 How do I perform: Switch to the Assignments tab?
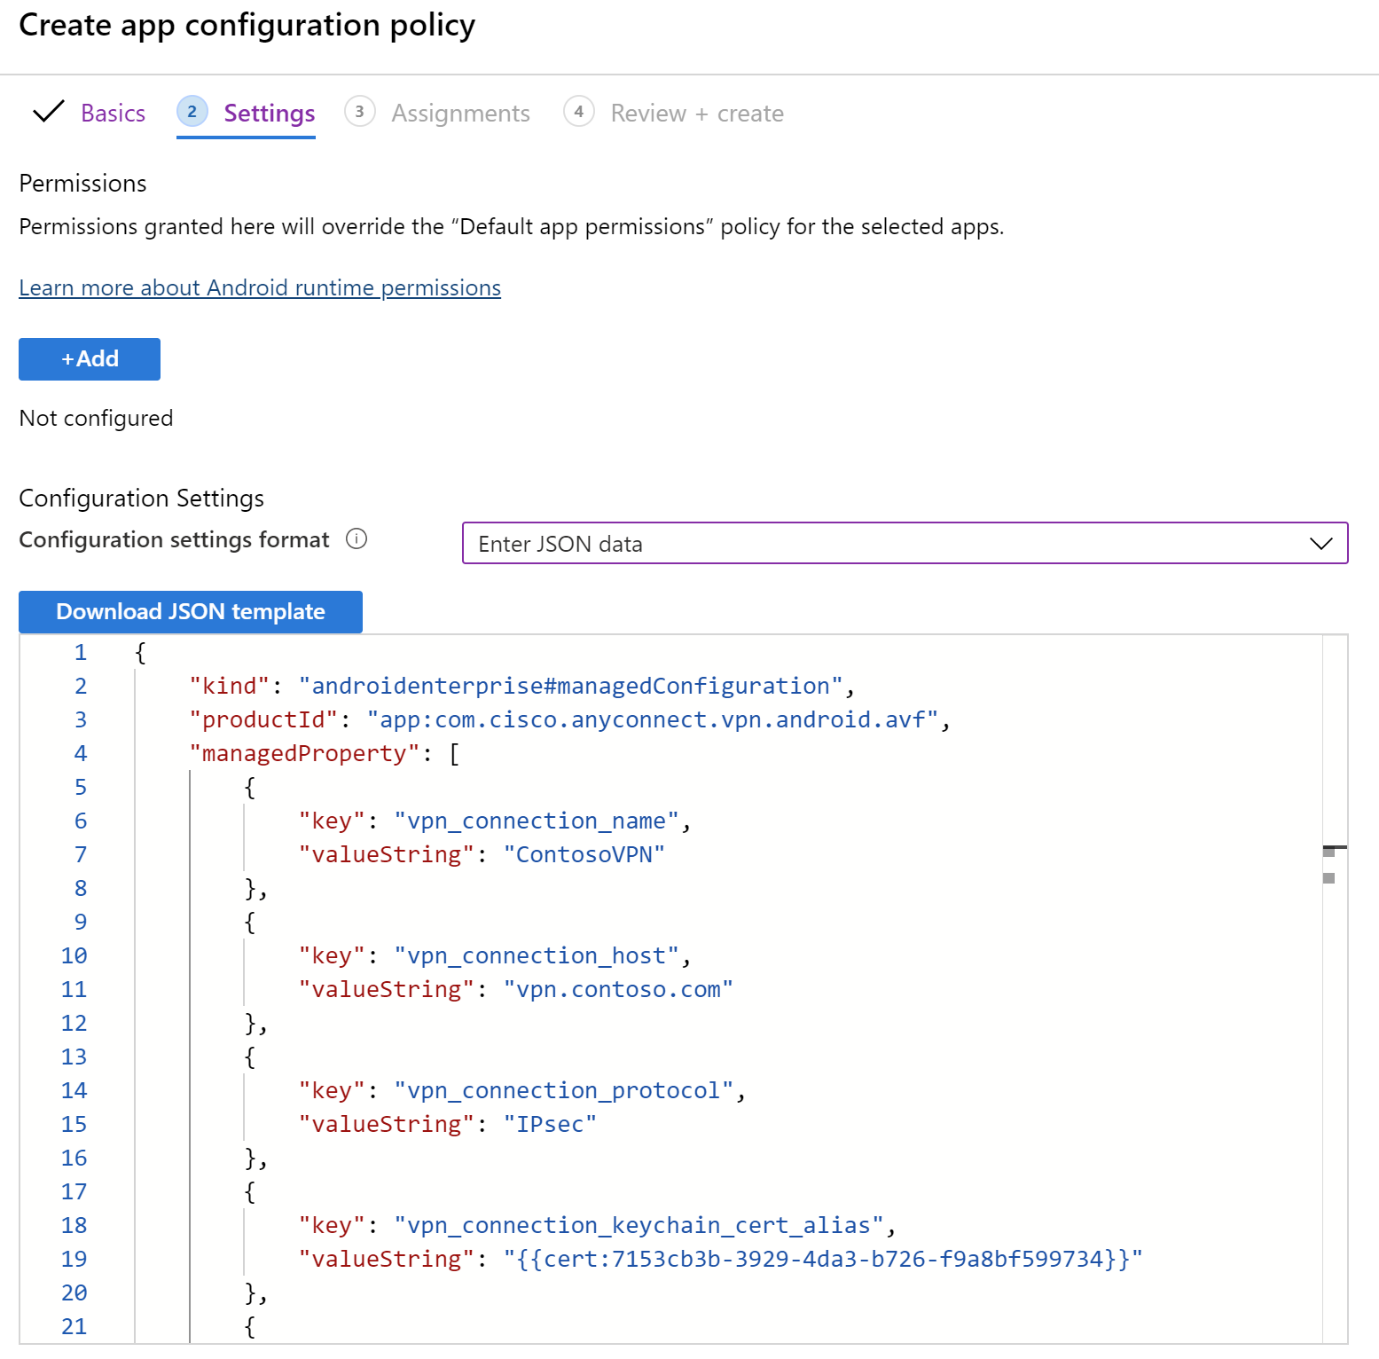coord(461,113)
